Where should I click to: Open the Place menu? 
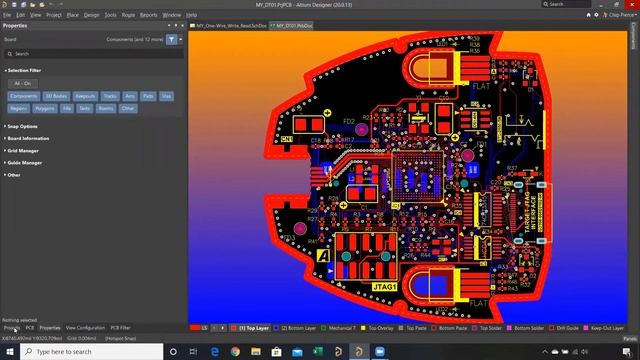73,15
